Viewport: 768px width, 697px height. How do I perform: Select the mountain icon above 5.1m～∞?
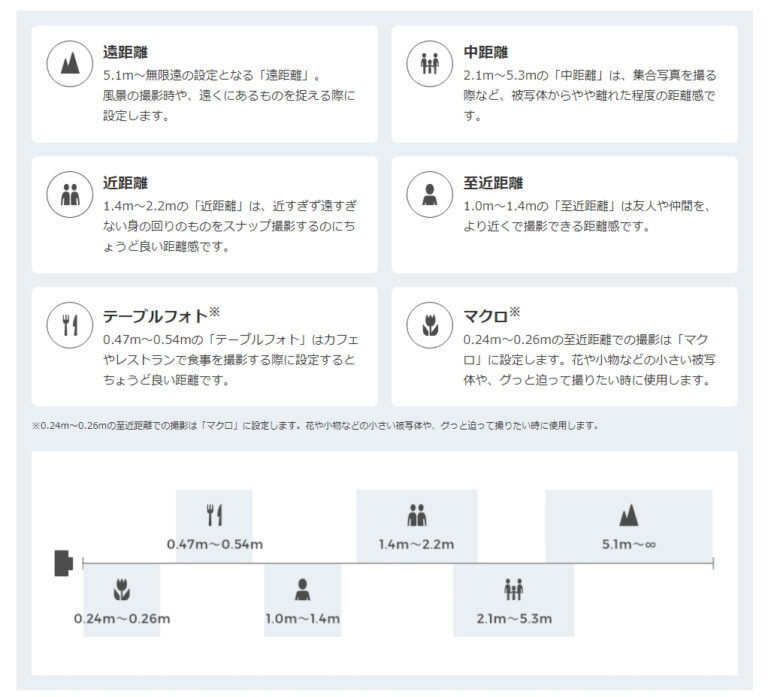pos(628,515)
